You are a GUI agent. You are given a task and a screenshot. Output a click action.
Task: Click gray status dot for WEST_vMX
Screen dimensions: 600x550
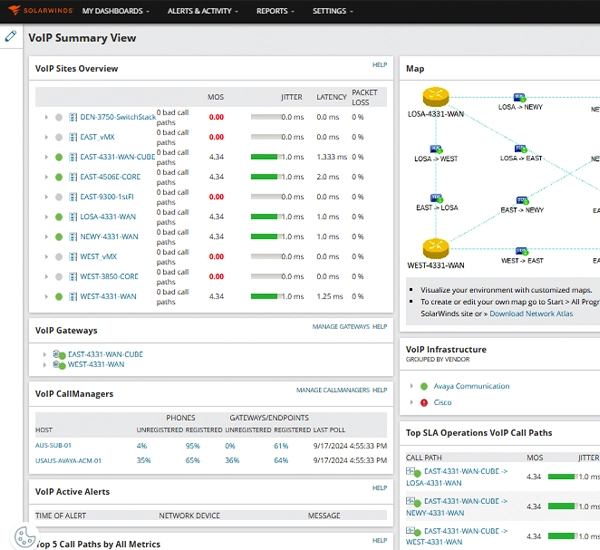pos(59,256)
